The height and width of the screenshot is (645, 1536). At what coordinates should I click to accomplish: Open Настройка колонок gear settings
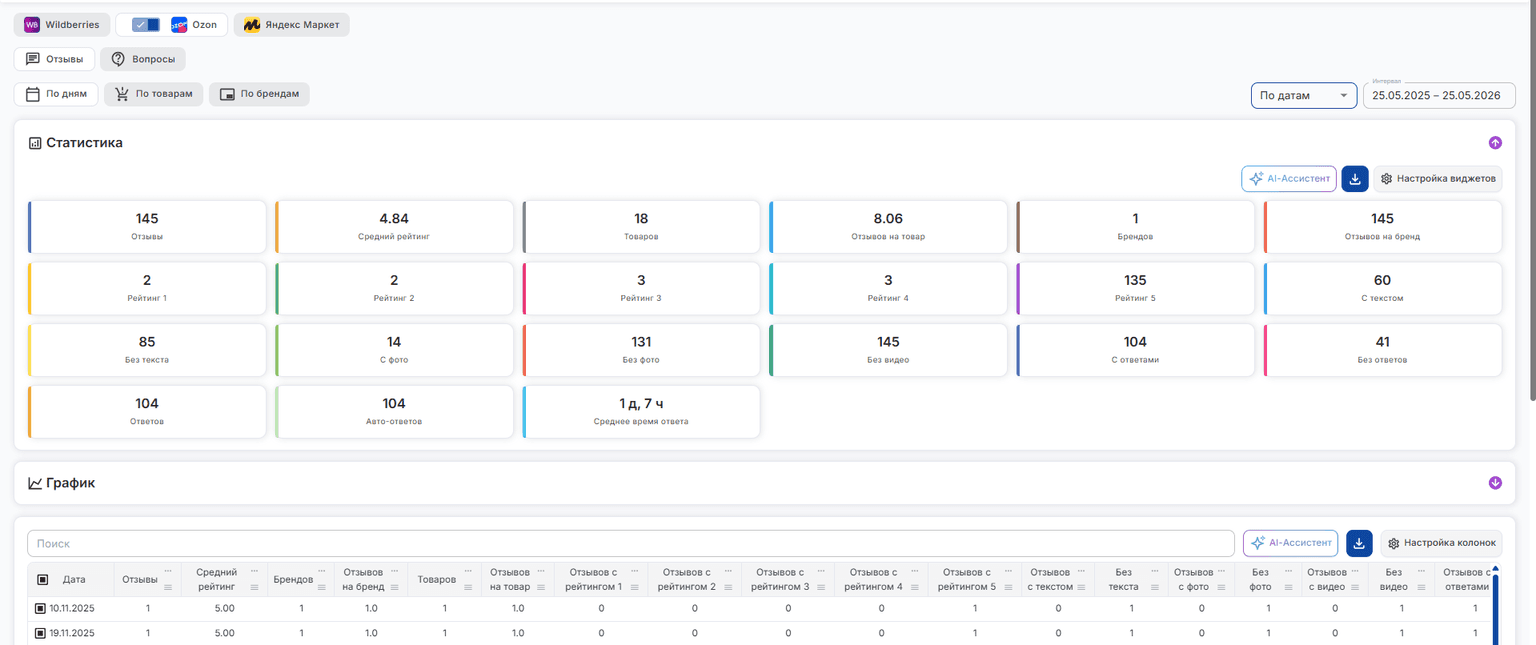(1441, 543)
